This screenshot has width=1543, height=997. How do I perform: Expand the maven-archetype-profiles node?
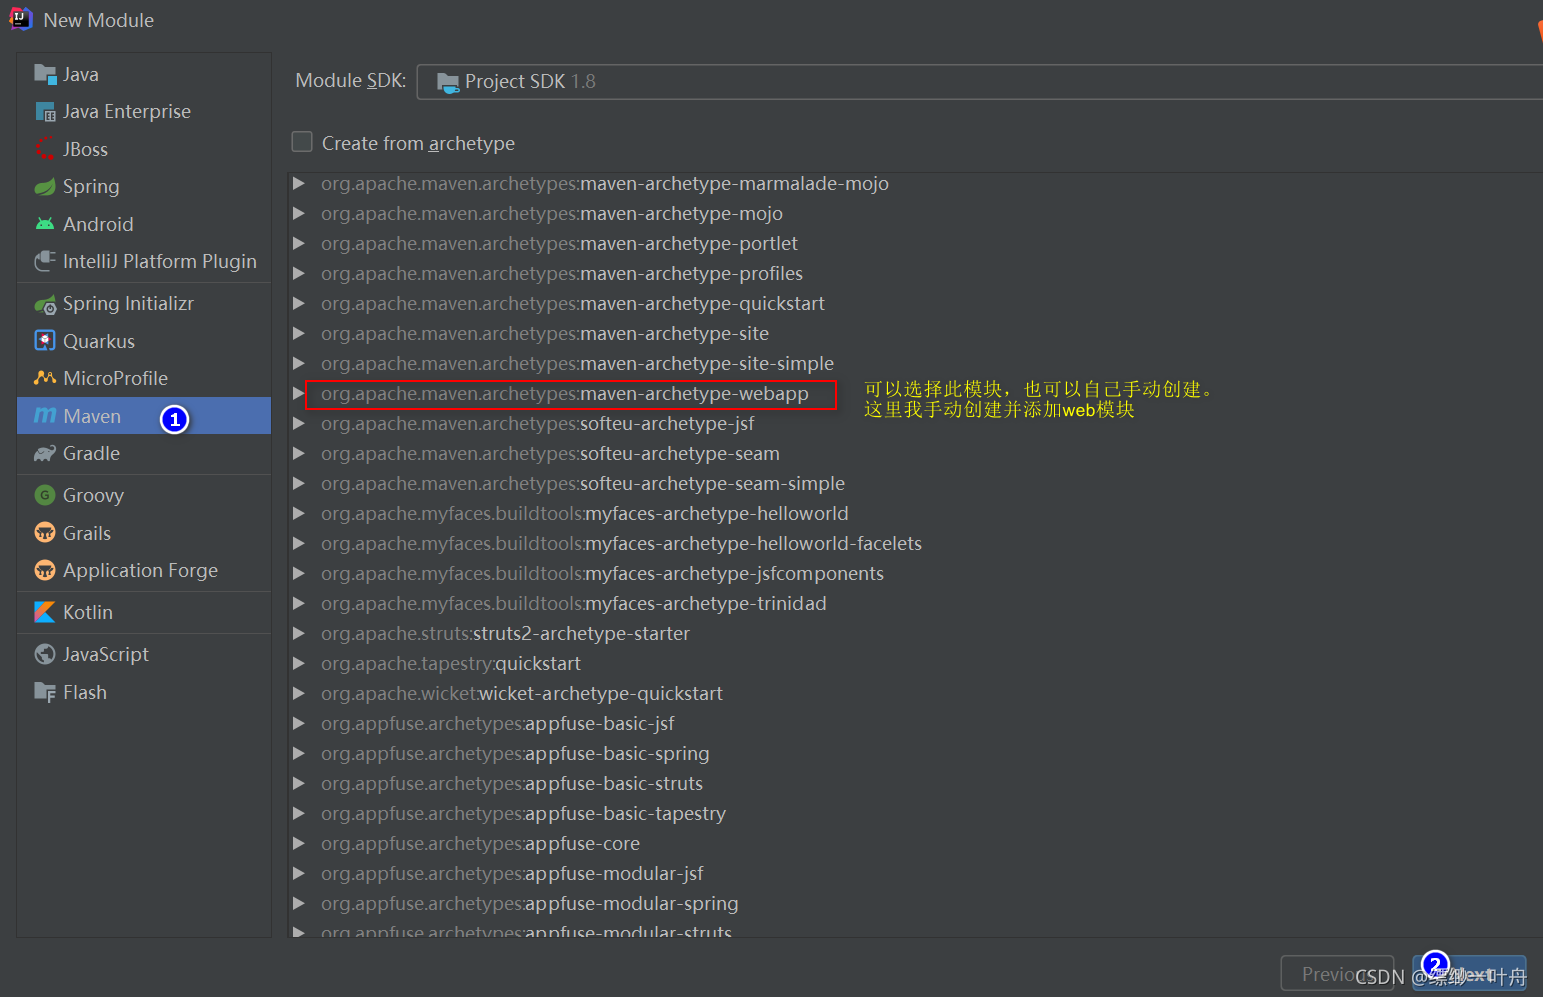(x=298, y=273)
